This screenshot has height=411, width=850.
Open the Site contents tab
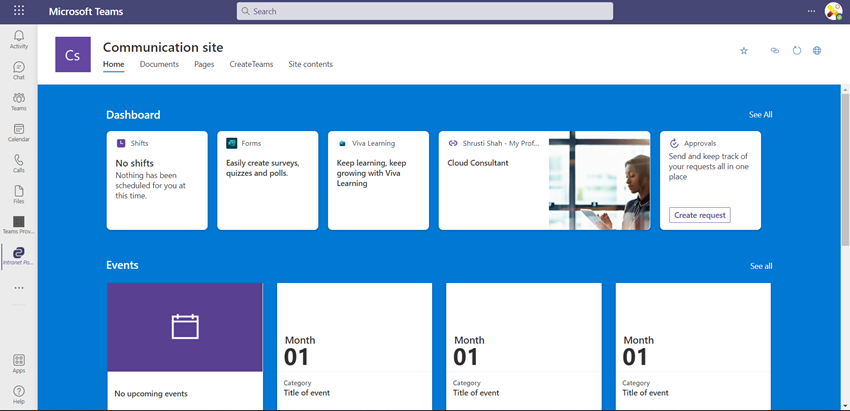click(311, 64)
